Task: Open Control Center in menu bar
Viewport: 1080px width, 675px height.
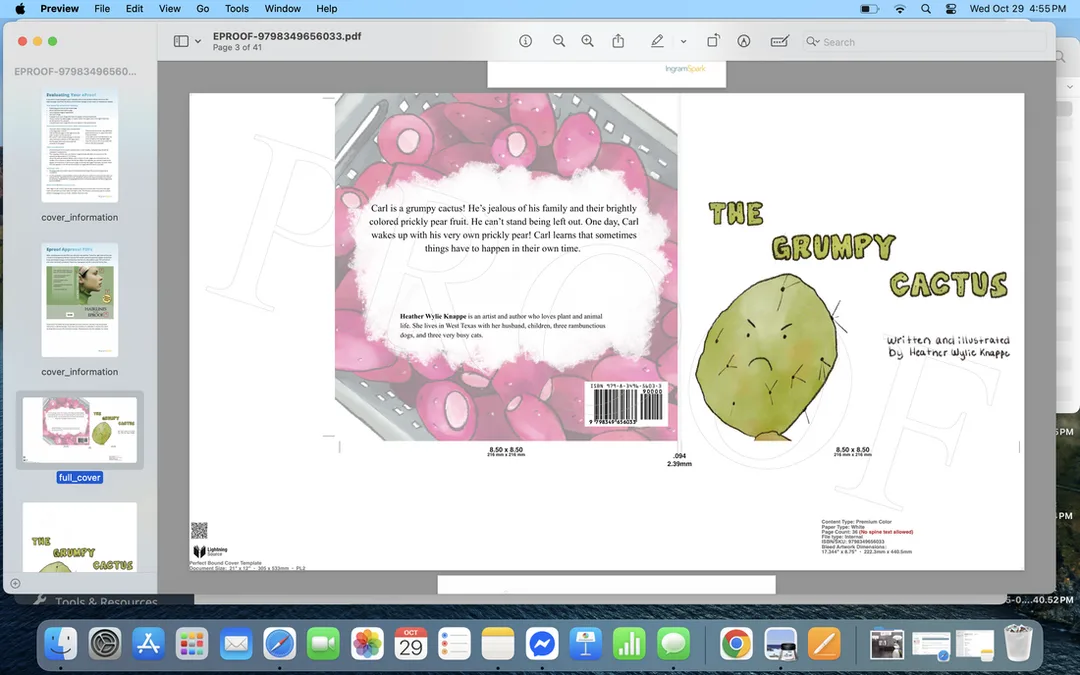Action: pyautogui.click(x=951, y=8)
